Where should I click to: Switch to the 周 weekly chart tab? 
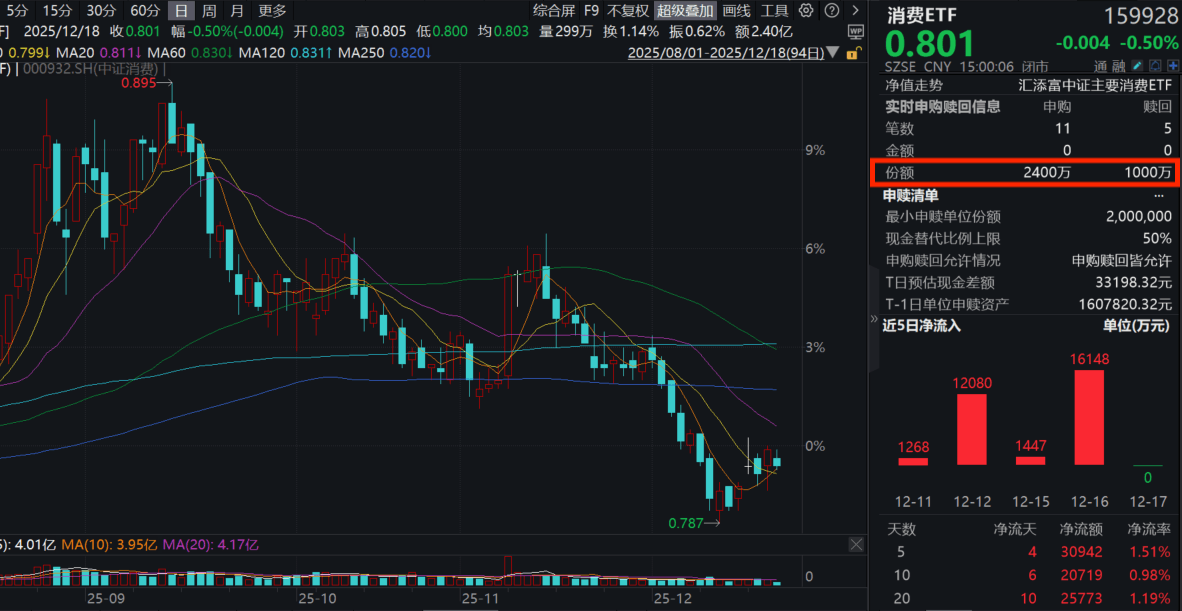click(x=207, y=10)
